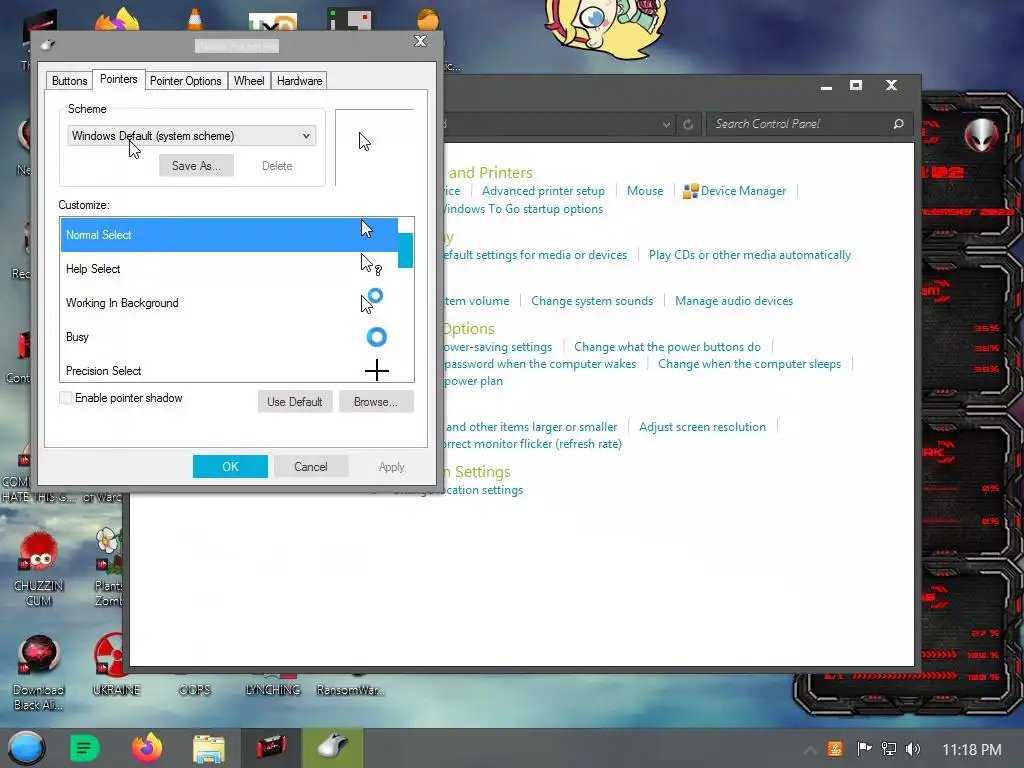
Task: Open the Pointer Options tab
Action: (x=185, y=81)
